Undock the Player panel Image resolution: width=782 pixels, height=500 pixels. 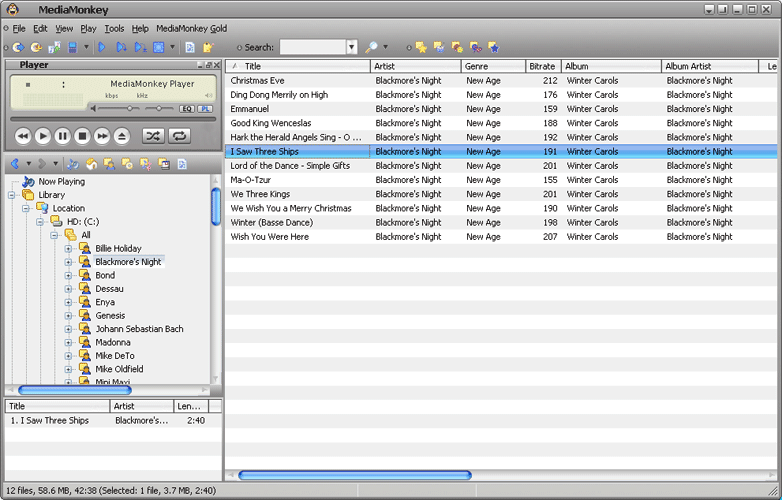(x=208, y=65)
